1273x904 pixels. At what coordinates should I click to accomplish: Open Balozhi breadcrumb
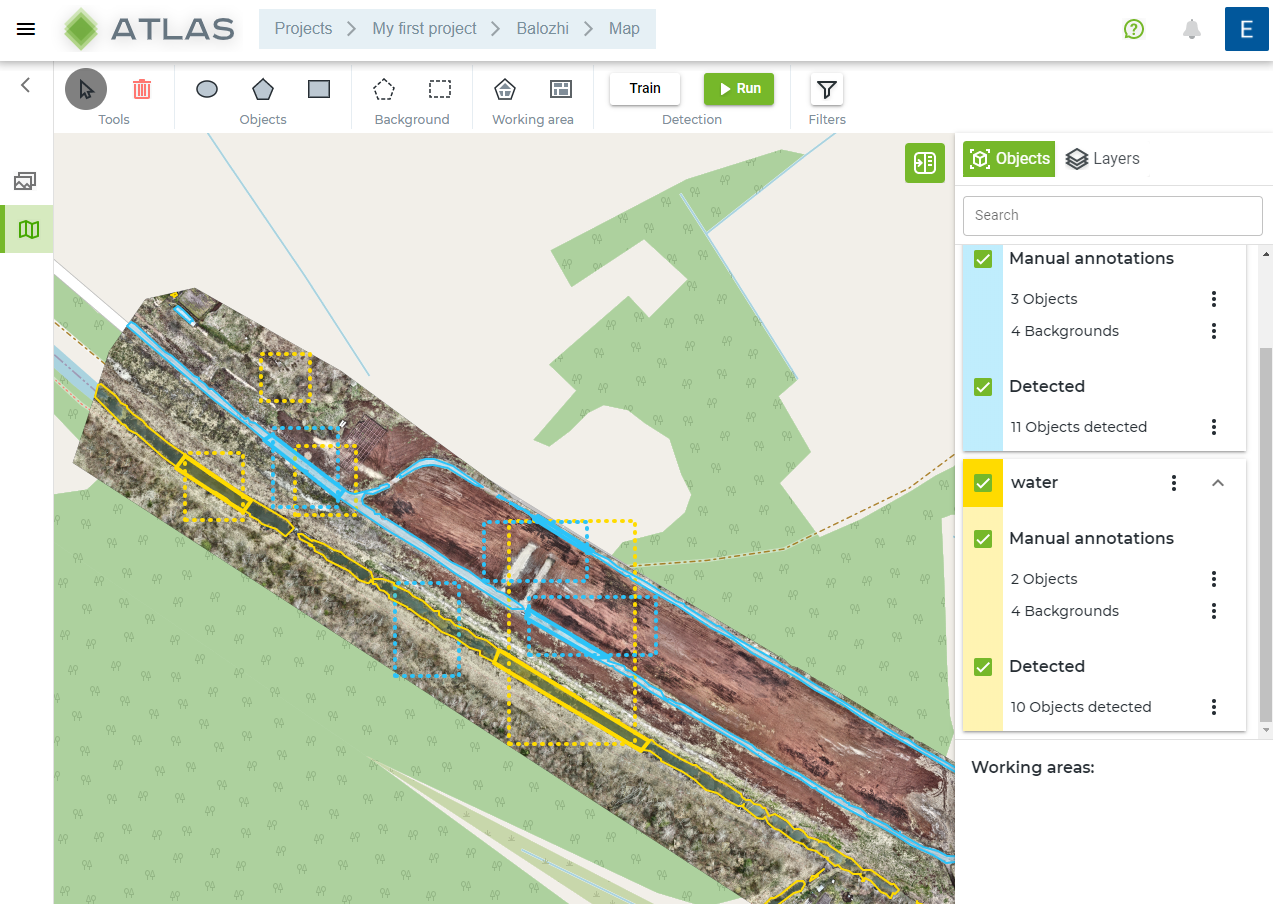tap(543, 29)
